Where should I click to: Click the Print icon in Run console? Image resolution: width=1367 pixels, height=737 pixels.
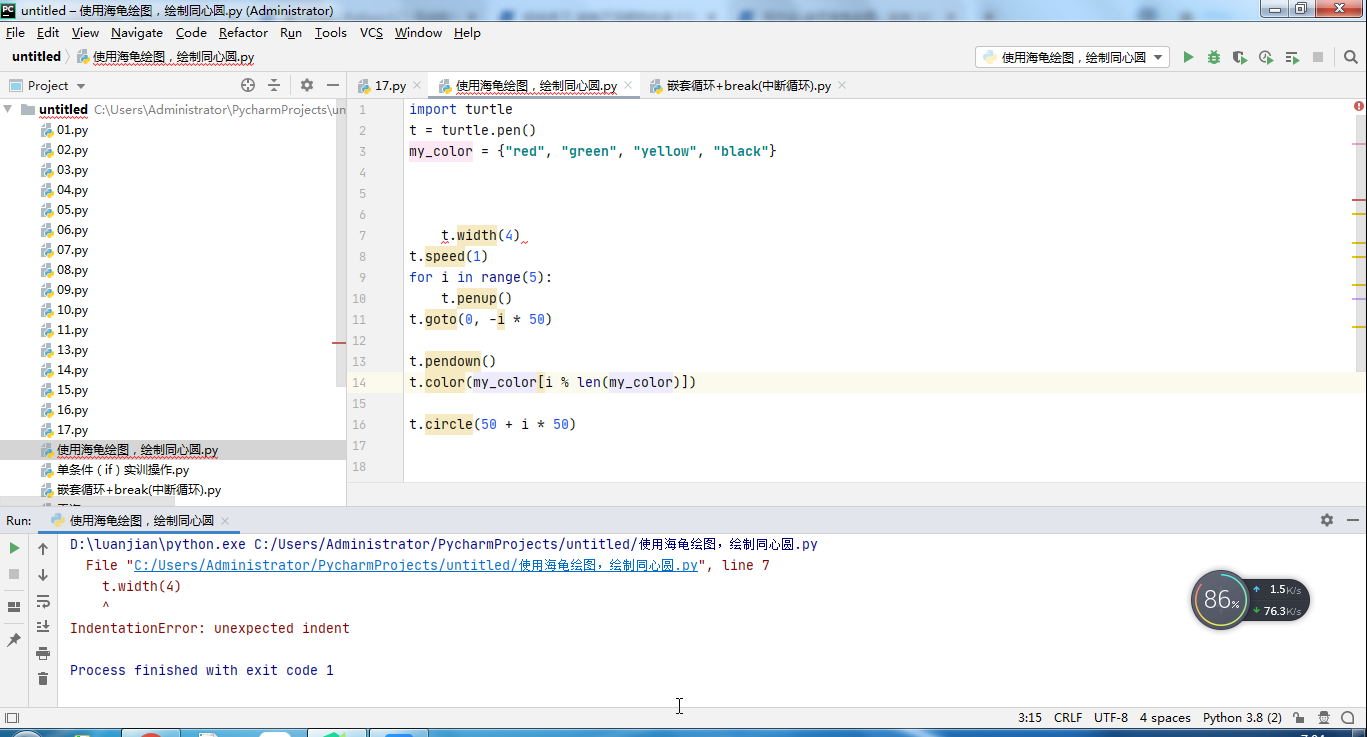[x=43, y=653]
